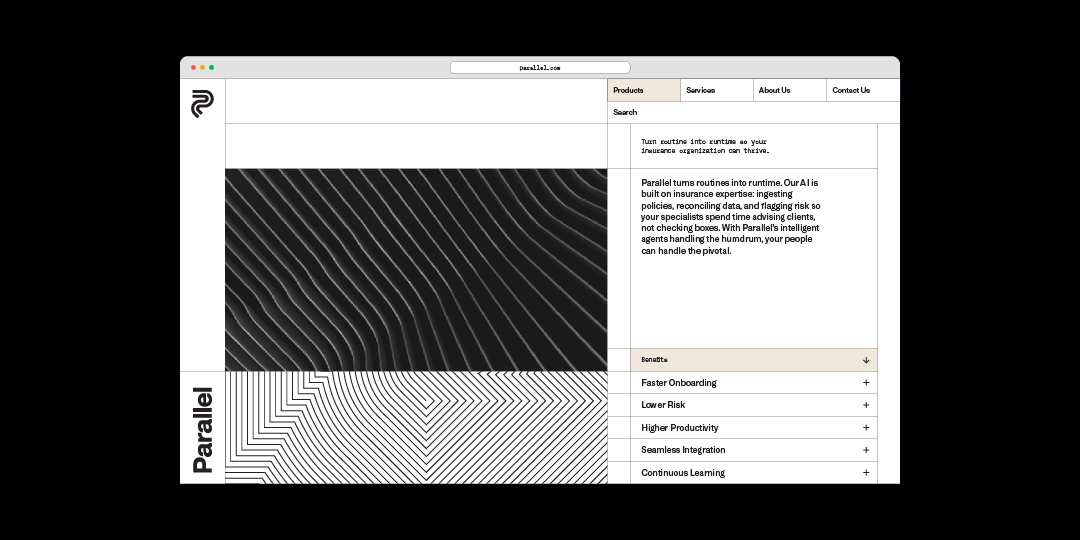The image size is (1080, 540).
Task: Select the Higher Productivity label
Action: click(x=679, y=428)
